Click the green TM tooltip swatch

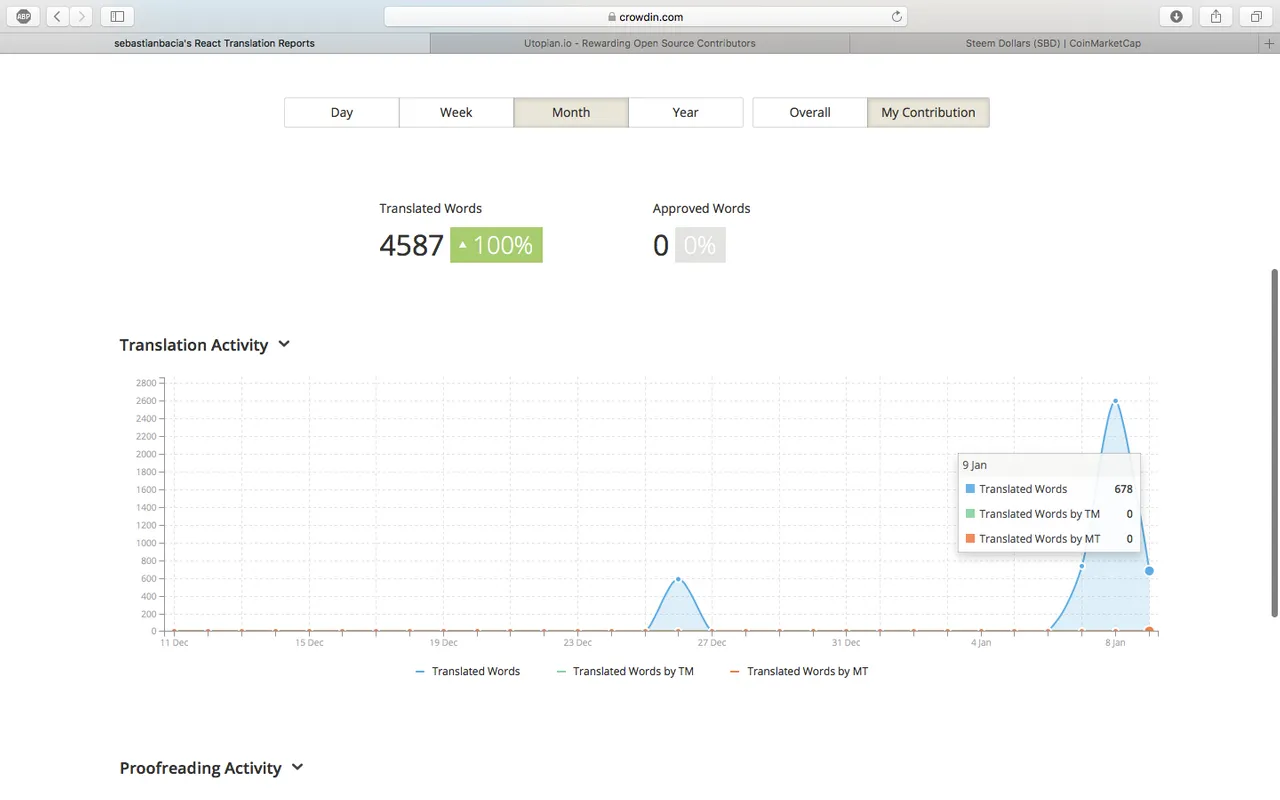point(970,514)
